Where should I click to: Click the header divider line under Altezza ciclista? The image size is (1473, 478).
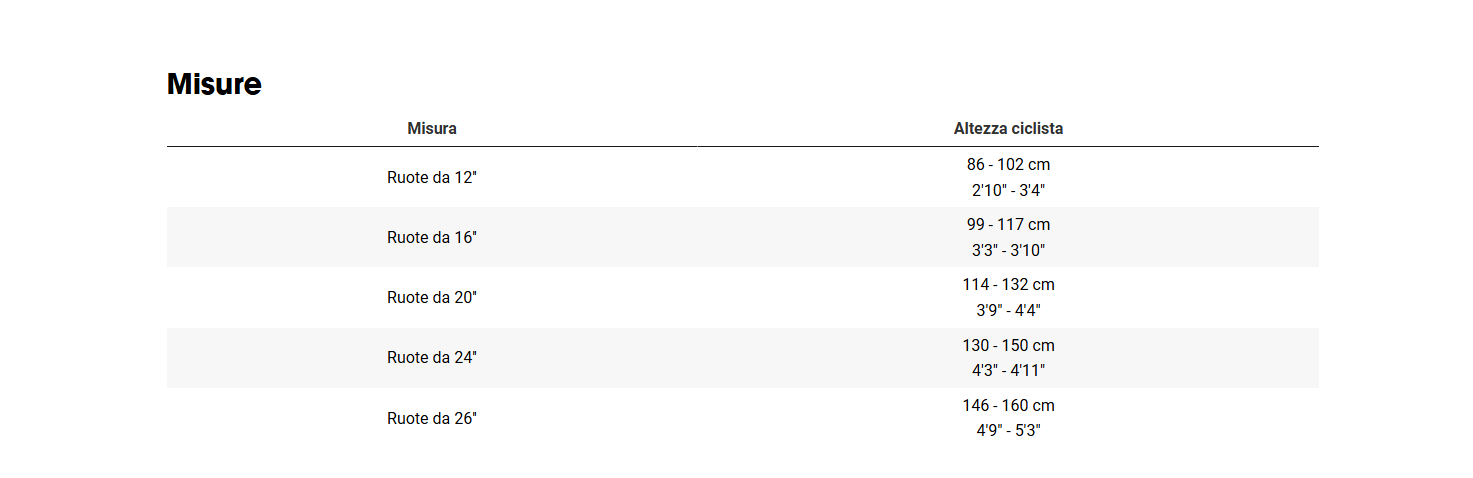(1008, 146)
